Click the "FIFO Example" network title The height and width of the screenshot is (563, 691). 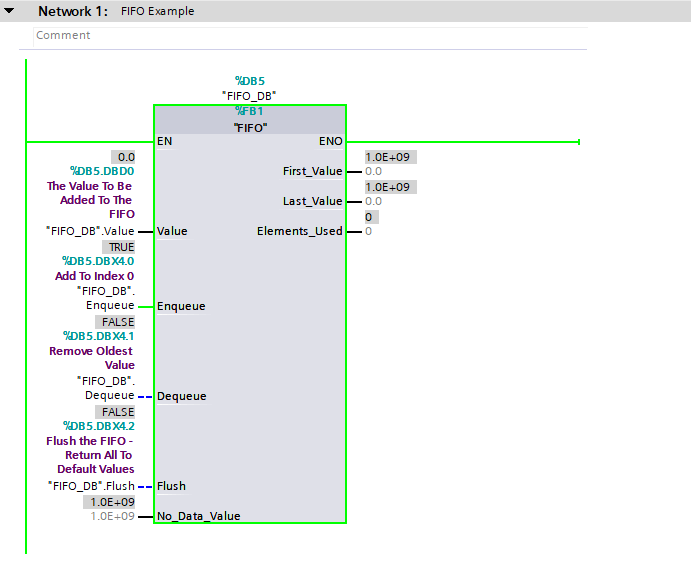pyautogui.click(x=157, y=11)
